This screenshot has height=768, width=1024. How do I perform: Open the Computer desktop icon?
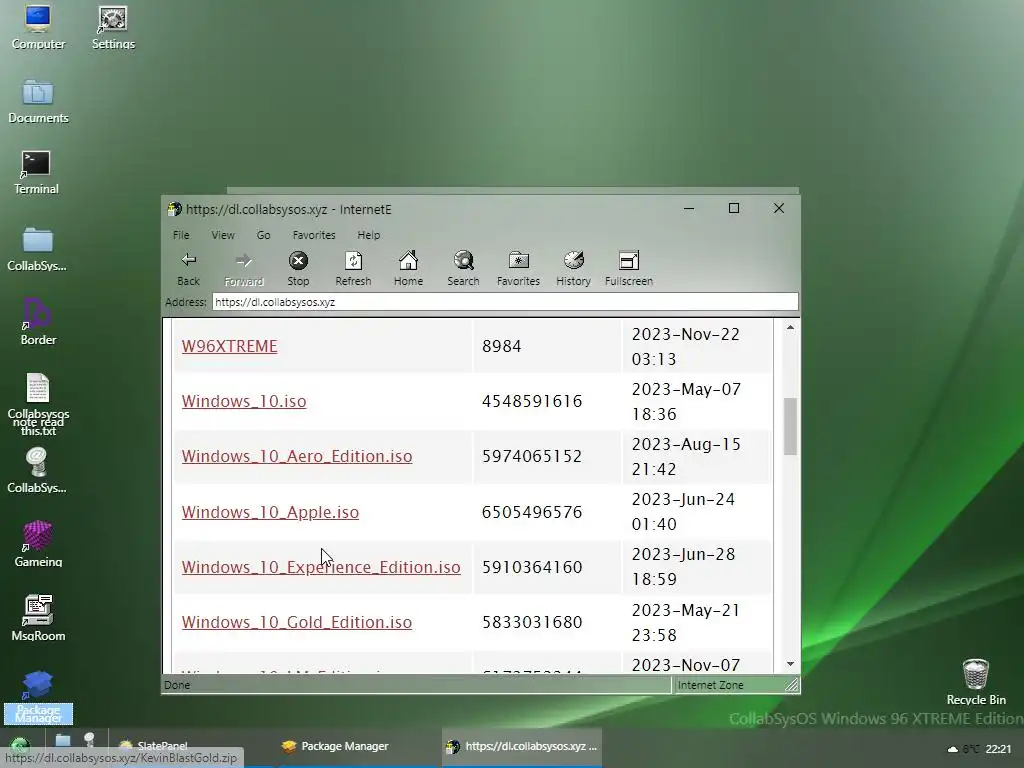(38, 27)
